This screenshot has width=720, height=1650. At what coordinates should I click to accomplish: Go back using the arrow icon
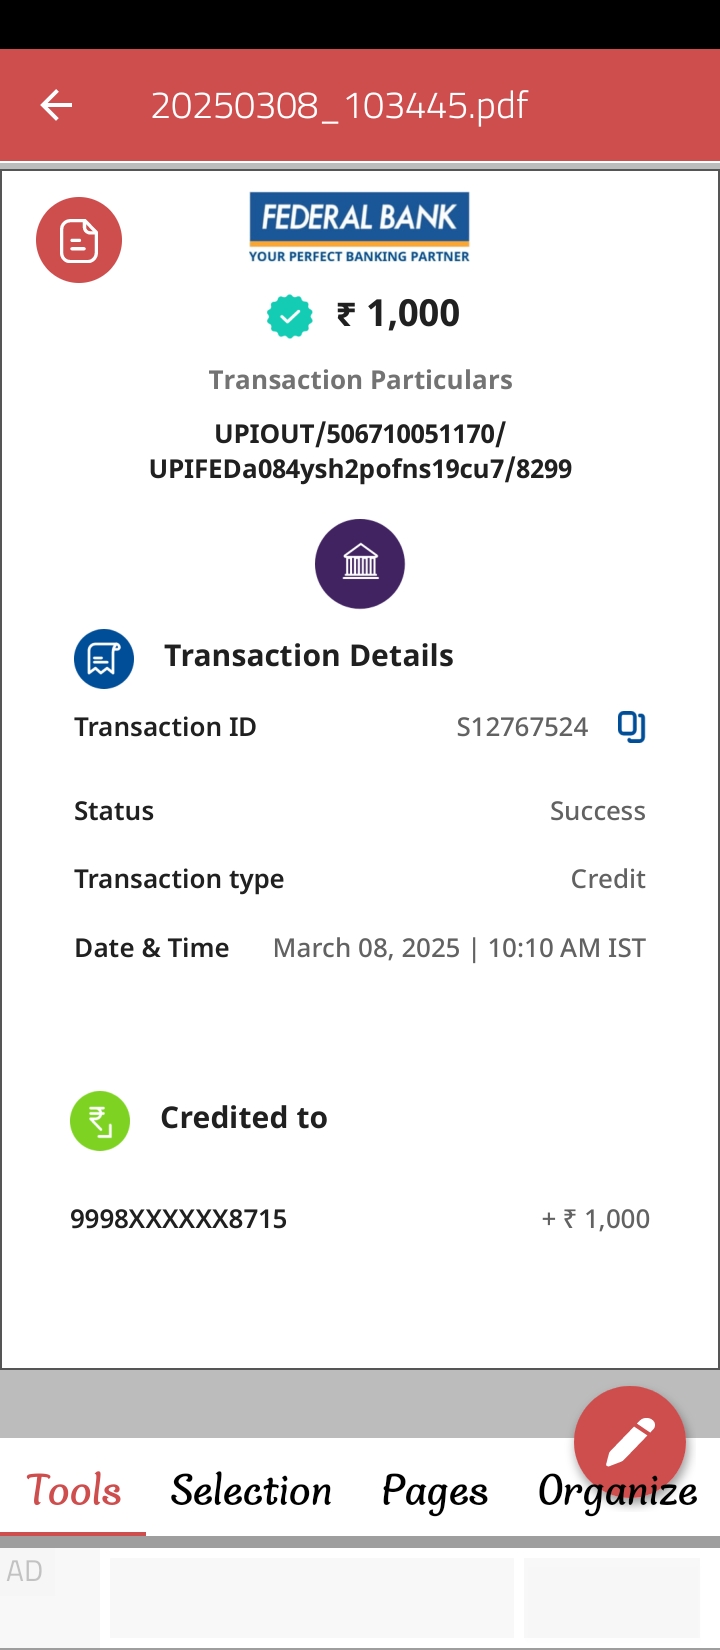click(x=56, y=105)
